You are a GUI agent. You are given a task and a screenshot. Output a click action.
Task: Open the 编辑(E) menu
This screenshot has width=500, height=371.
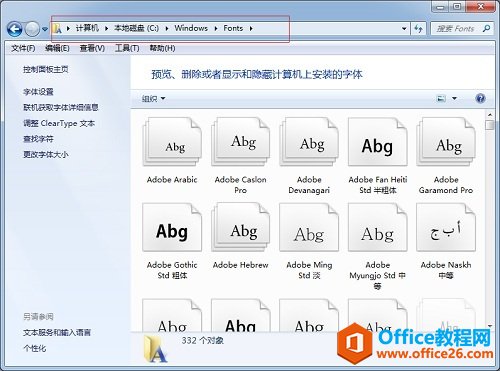click(x=57, y=48)
